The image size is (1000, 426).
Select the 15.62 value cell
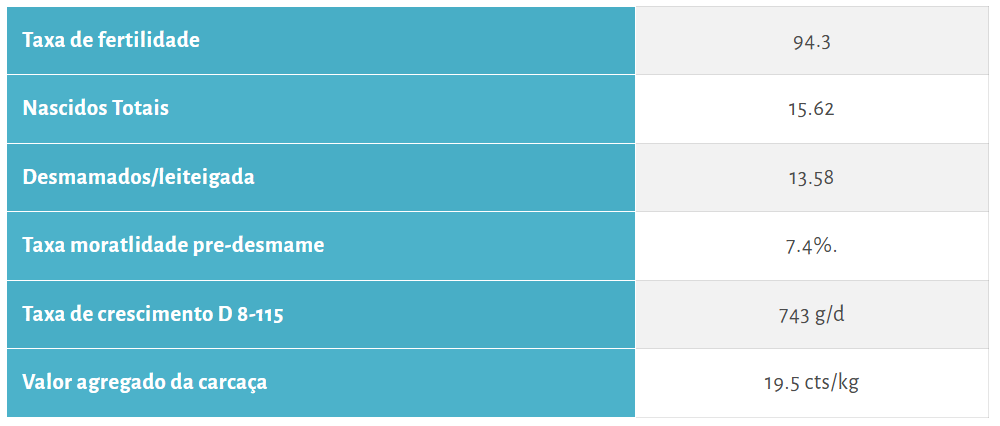point(811,109)
